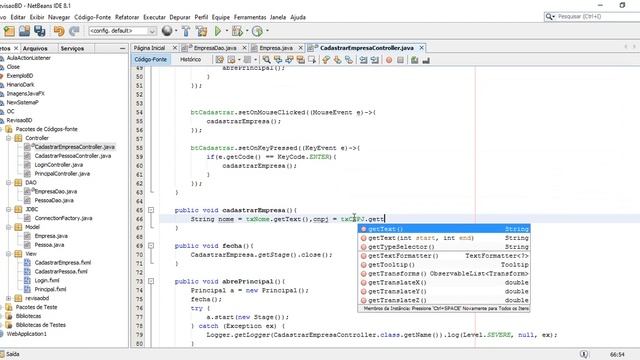Collapse the cadastrarEmpresa method fold
Viewport: 640px width, 360px height.
point(151,210)
